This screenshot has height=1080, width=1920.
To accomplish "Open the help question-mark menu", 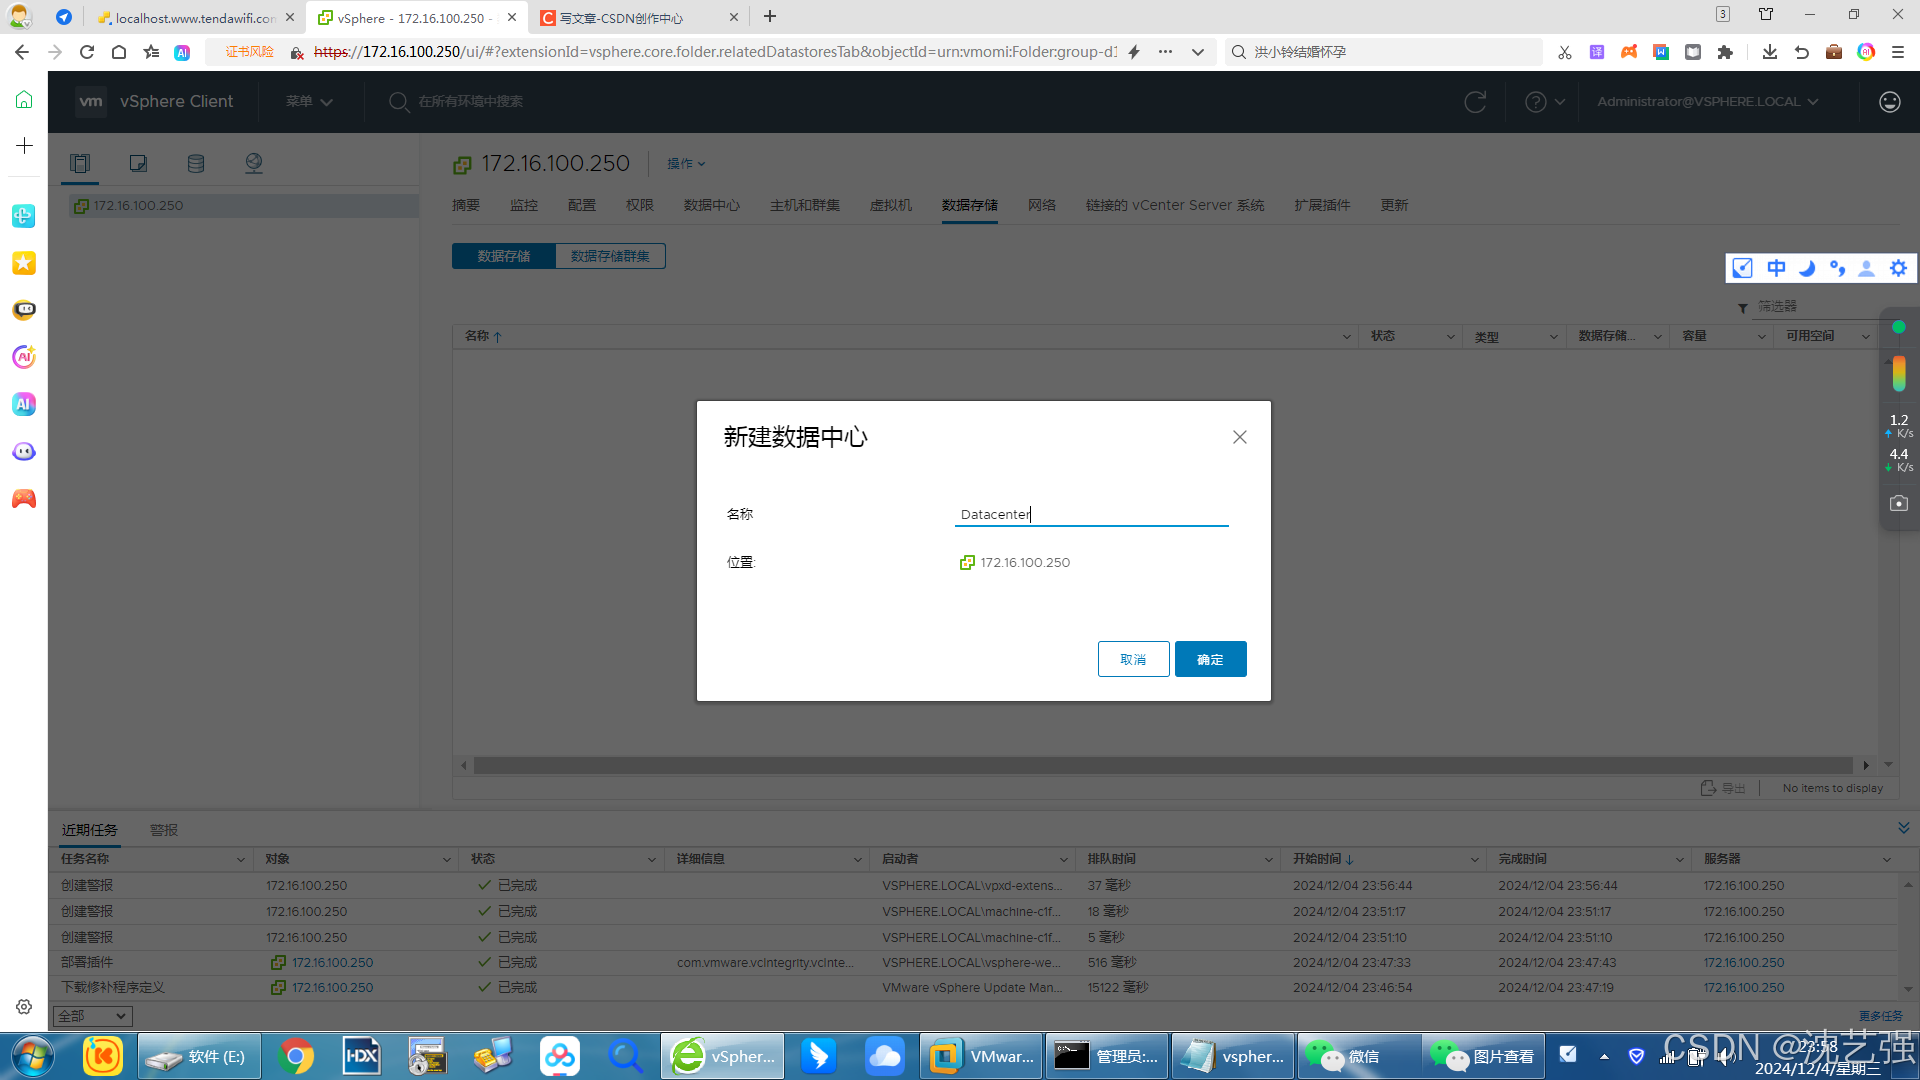I will click(x=1544, y=101).
